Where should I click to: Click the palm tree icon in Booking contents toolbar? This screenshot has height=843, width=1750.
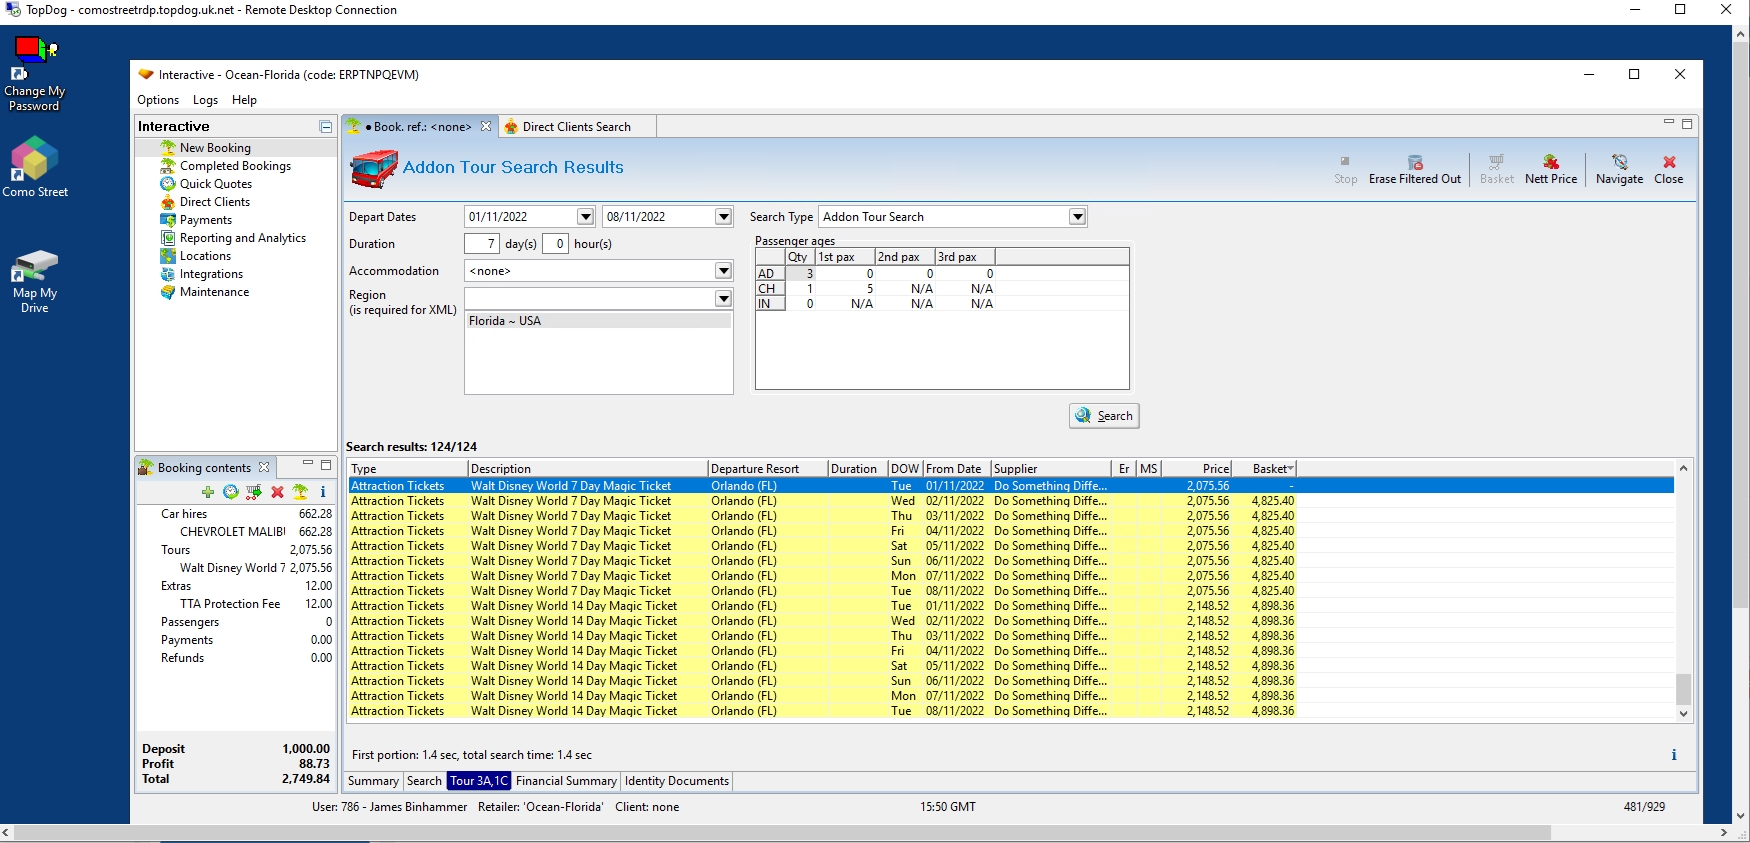300,492
